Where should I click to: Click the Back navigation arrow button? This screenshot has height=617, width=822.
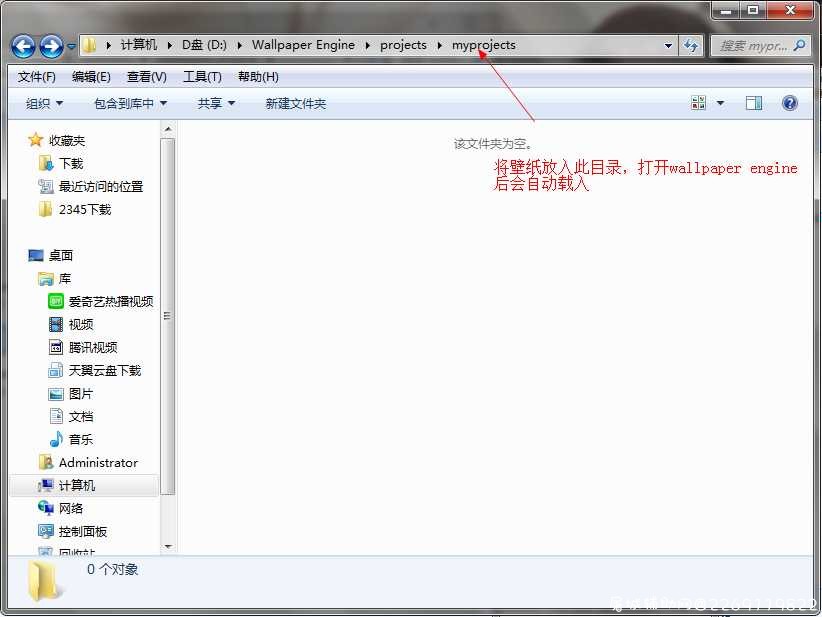pos(23,46)
